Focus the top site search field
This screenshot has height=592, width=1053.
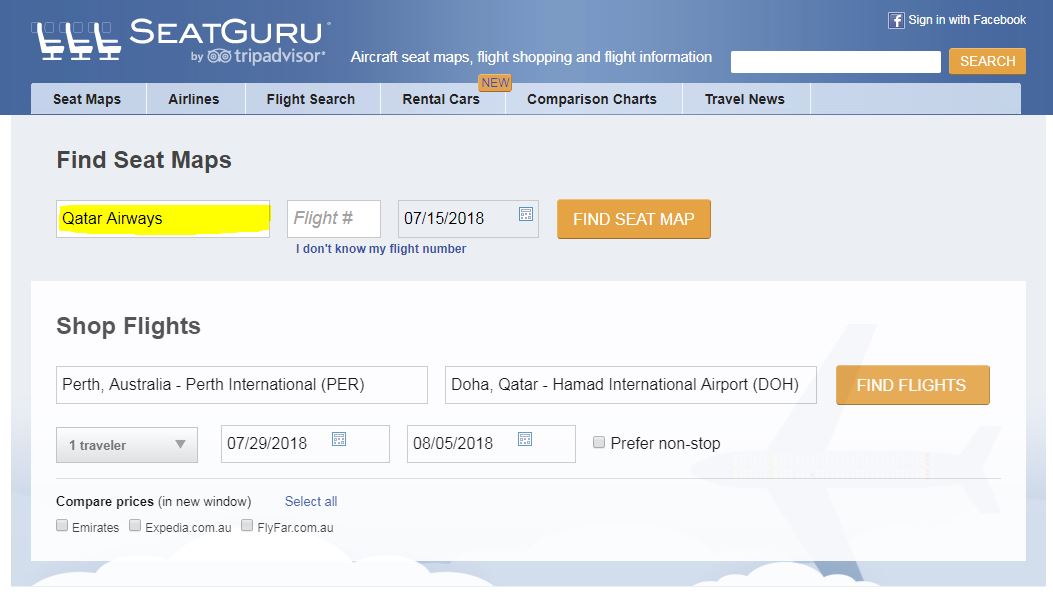[835, 62]
